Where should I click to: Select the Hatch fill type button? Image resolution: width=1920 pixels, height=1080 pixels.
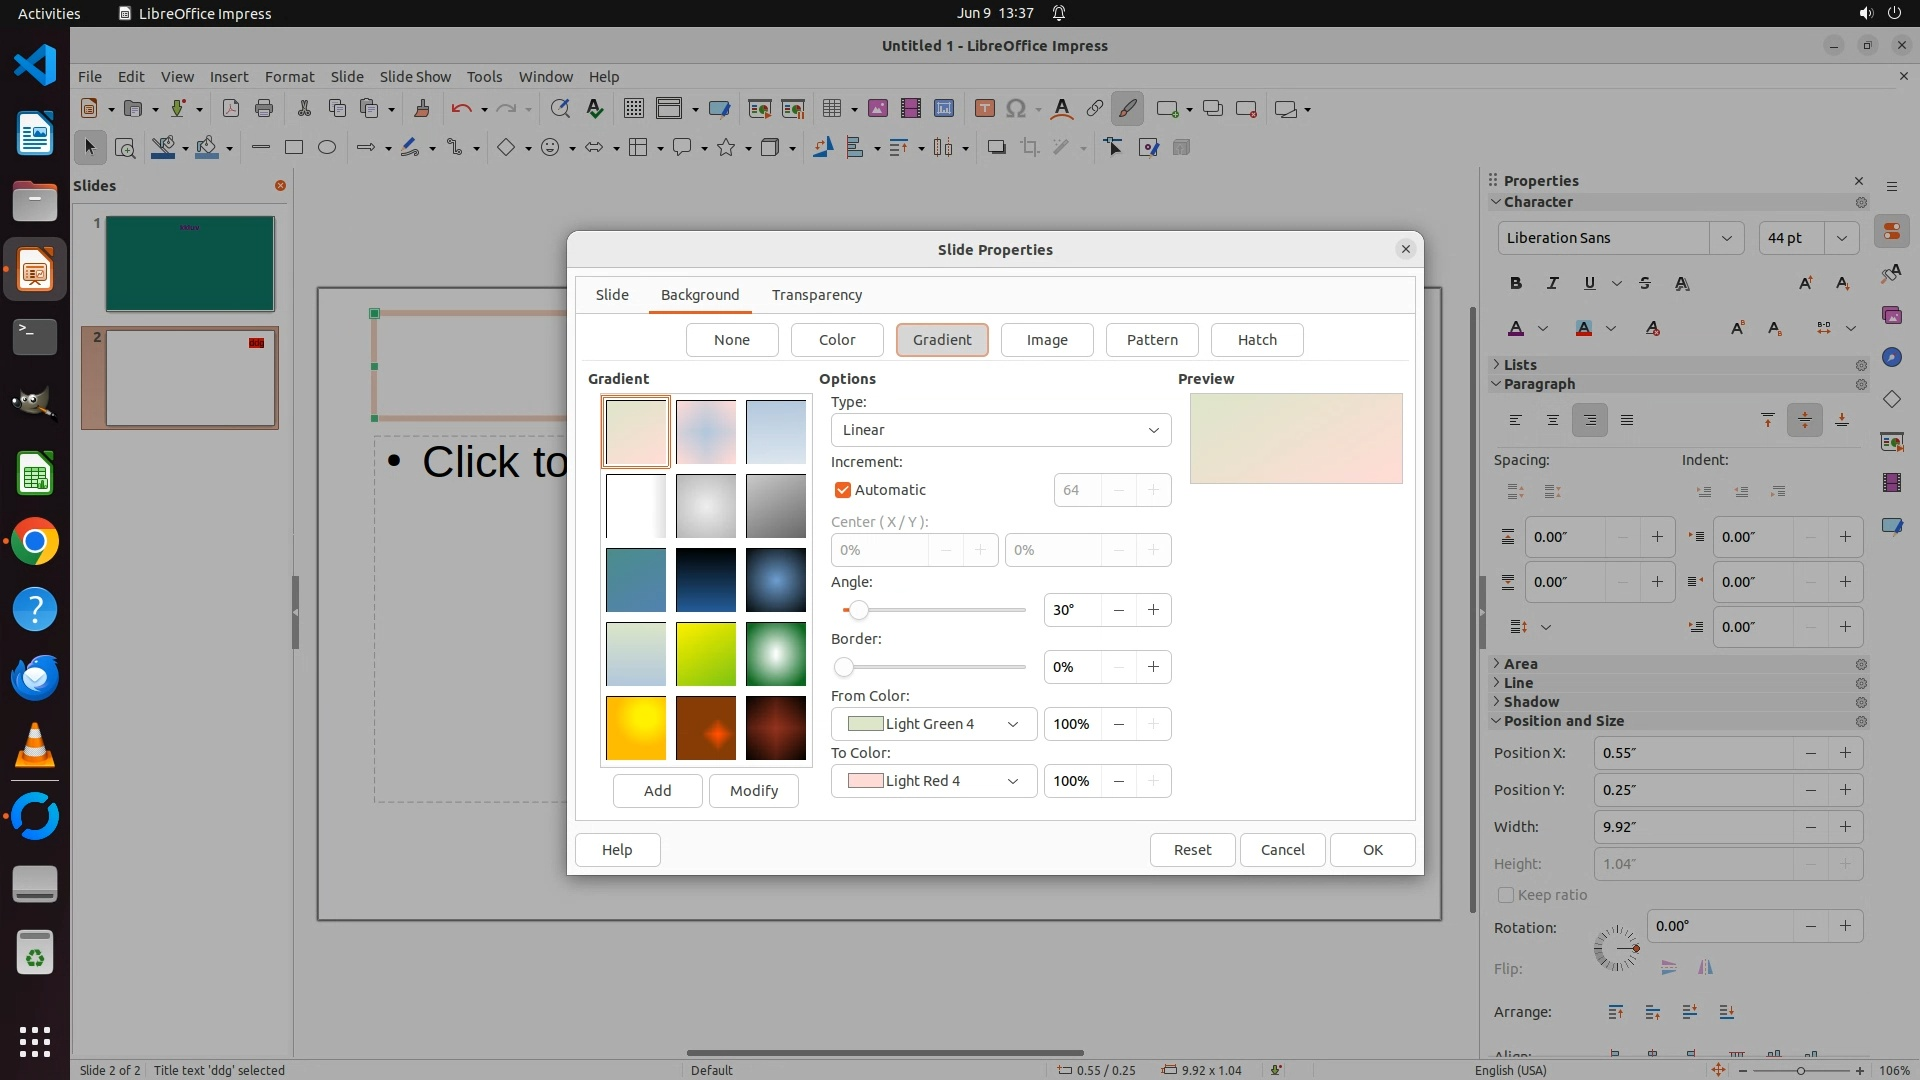(1257, 340)
